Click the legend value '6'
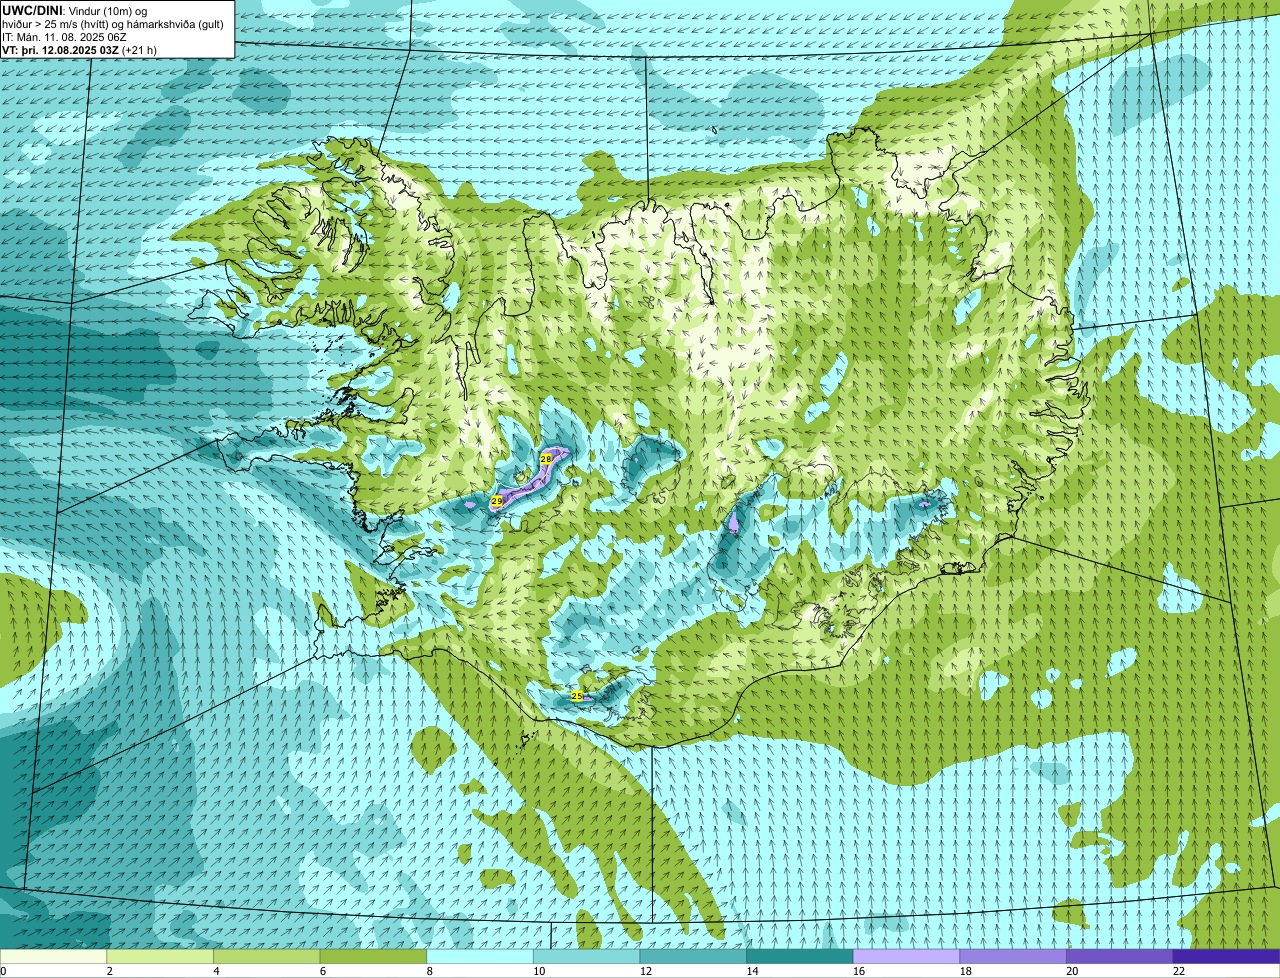Image resolution: width=1280 pixels, height=978 pixels. [x=322, y=971]
